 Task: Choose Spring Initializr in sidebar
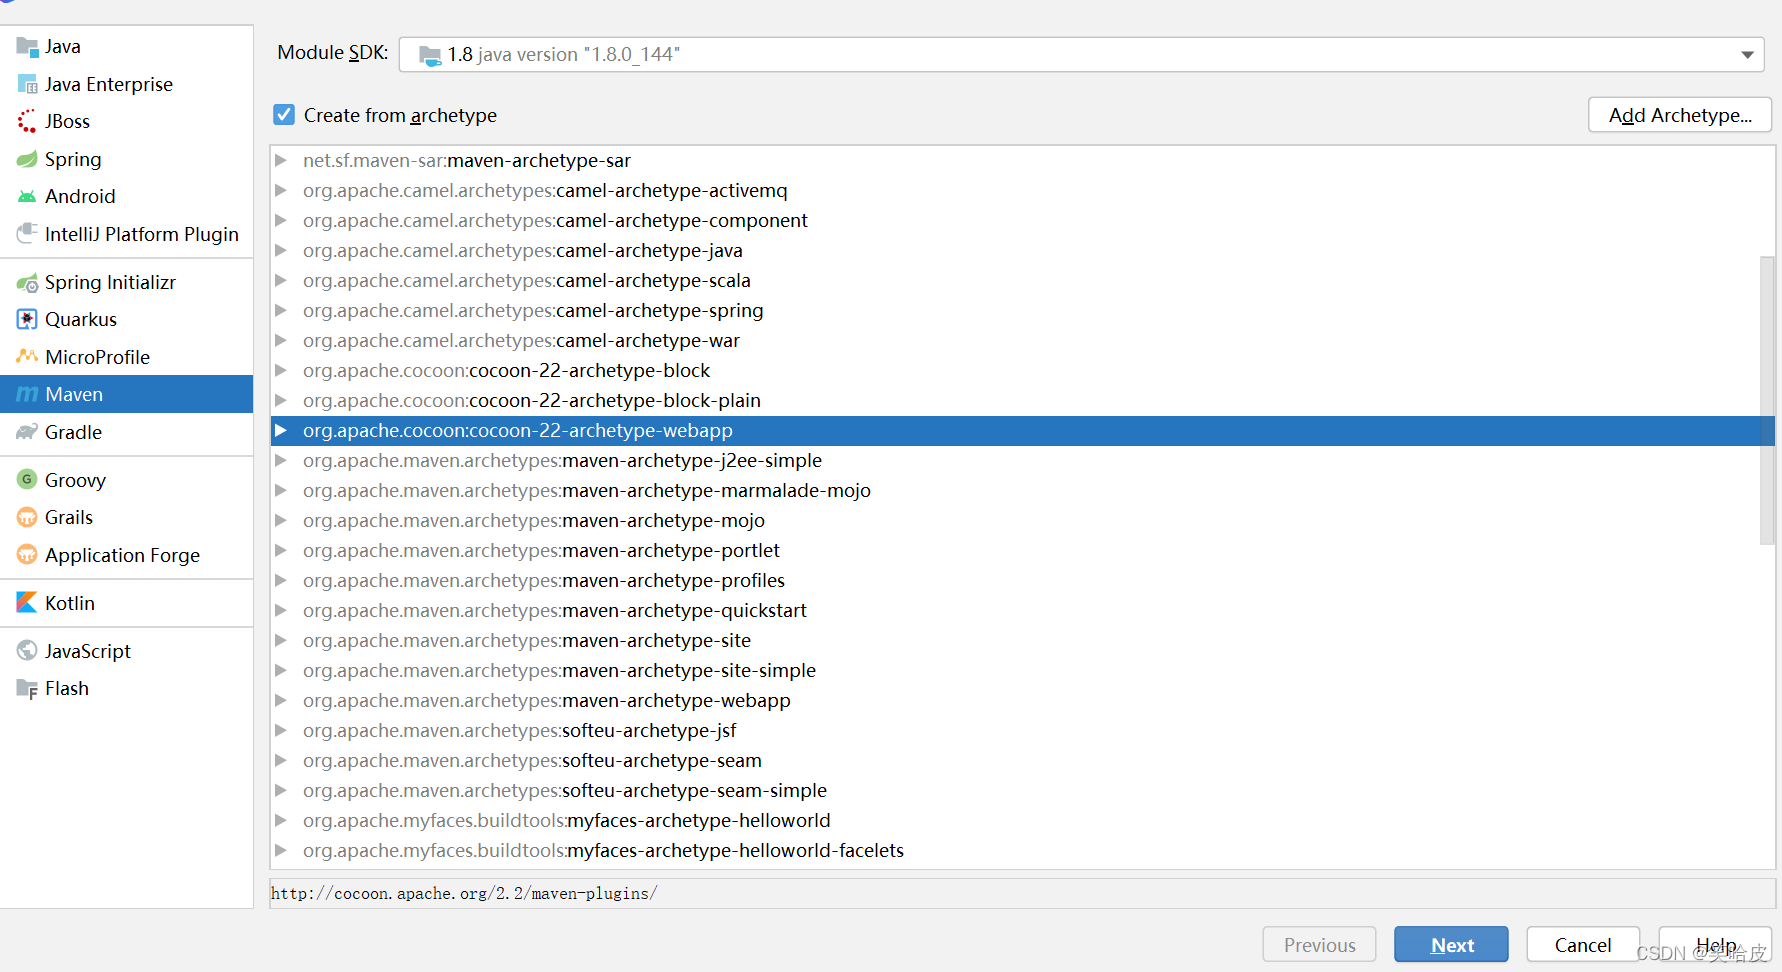[x=127, y=283]
